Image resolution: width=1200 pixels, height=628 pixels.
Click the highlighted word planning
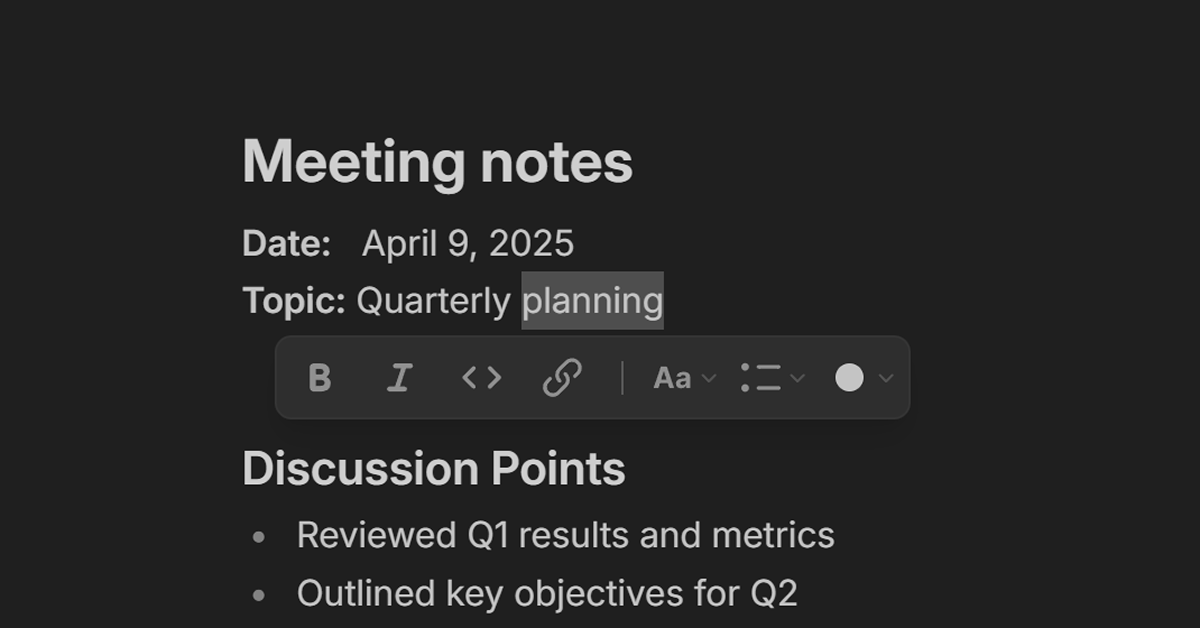pyautogui.click(x=592, y=299)
